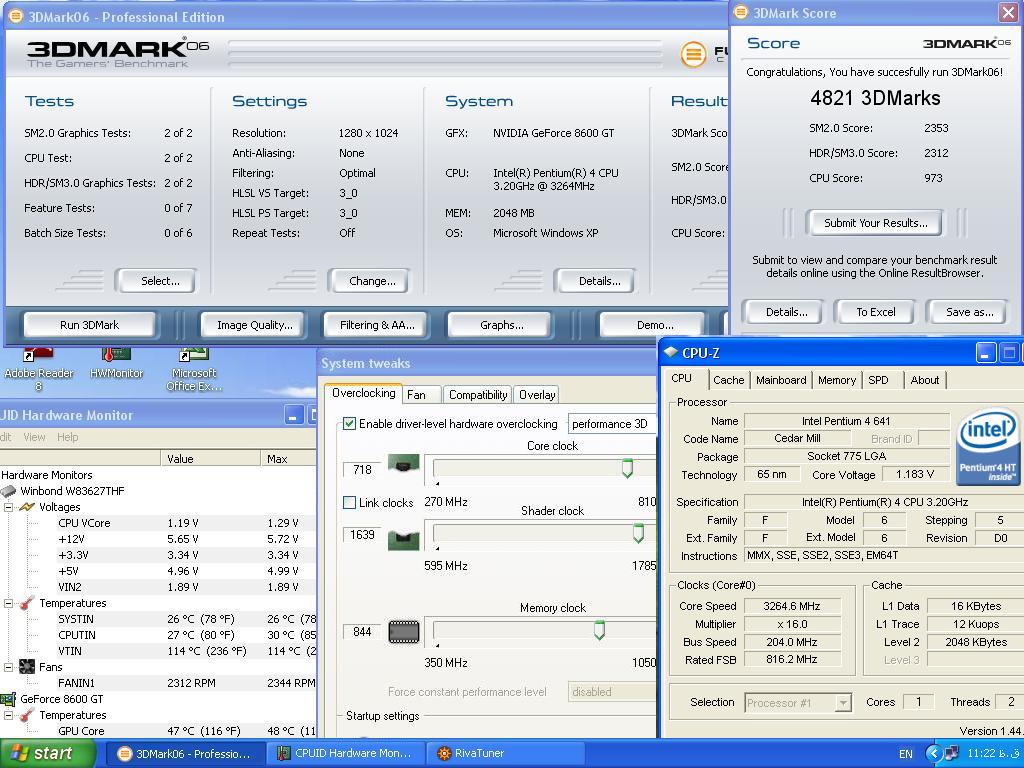This screenshot has height=768, width=1024.
Task: Click the Filtering & AA button
Action: tap(377, 325)
